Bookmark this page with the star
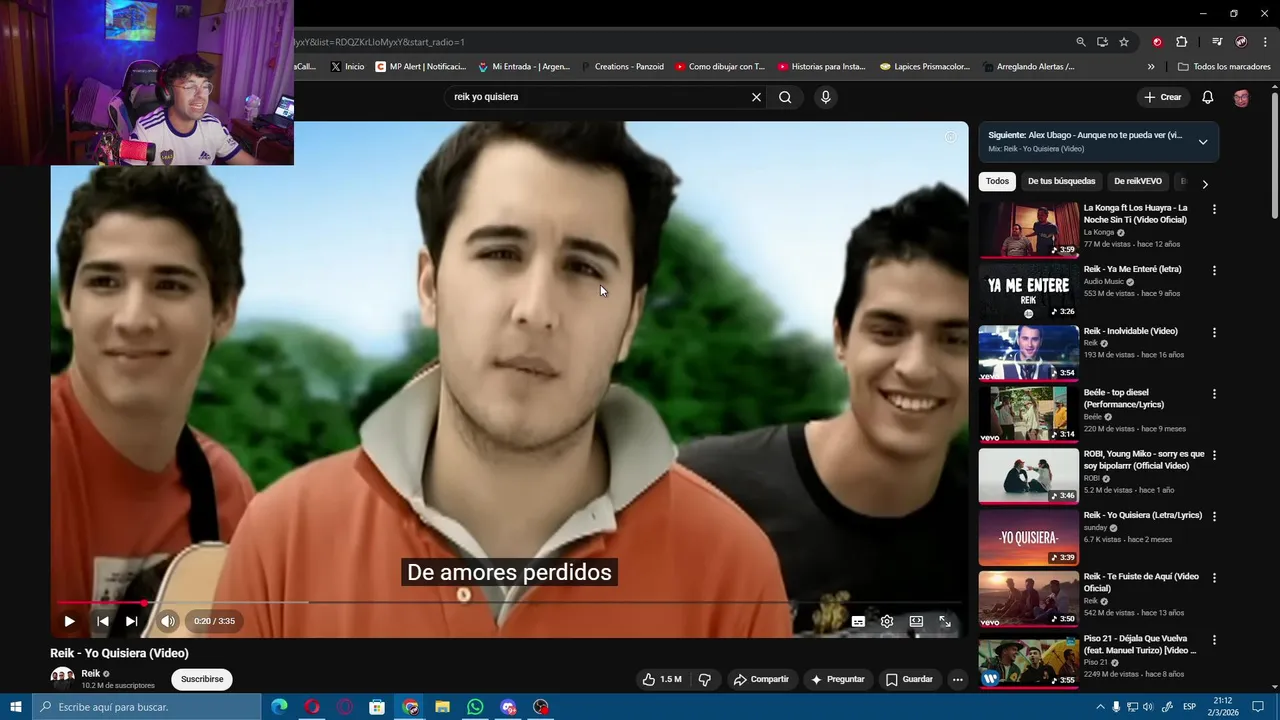This screenshot has width=1280, height=720. 1124,42
